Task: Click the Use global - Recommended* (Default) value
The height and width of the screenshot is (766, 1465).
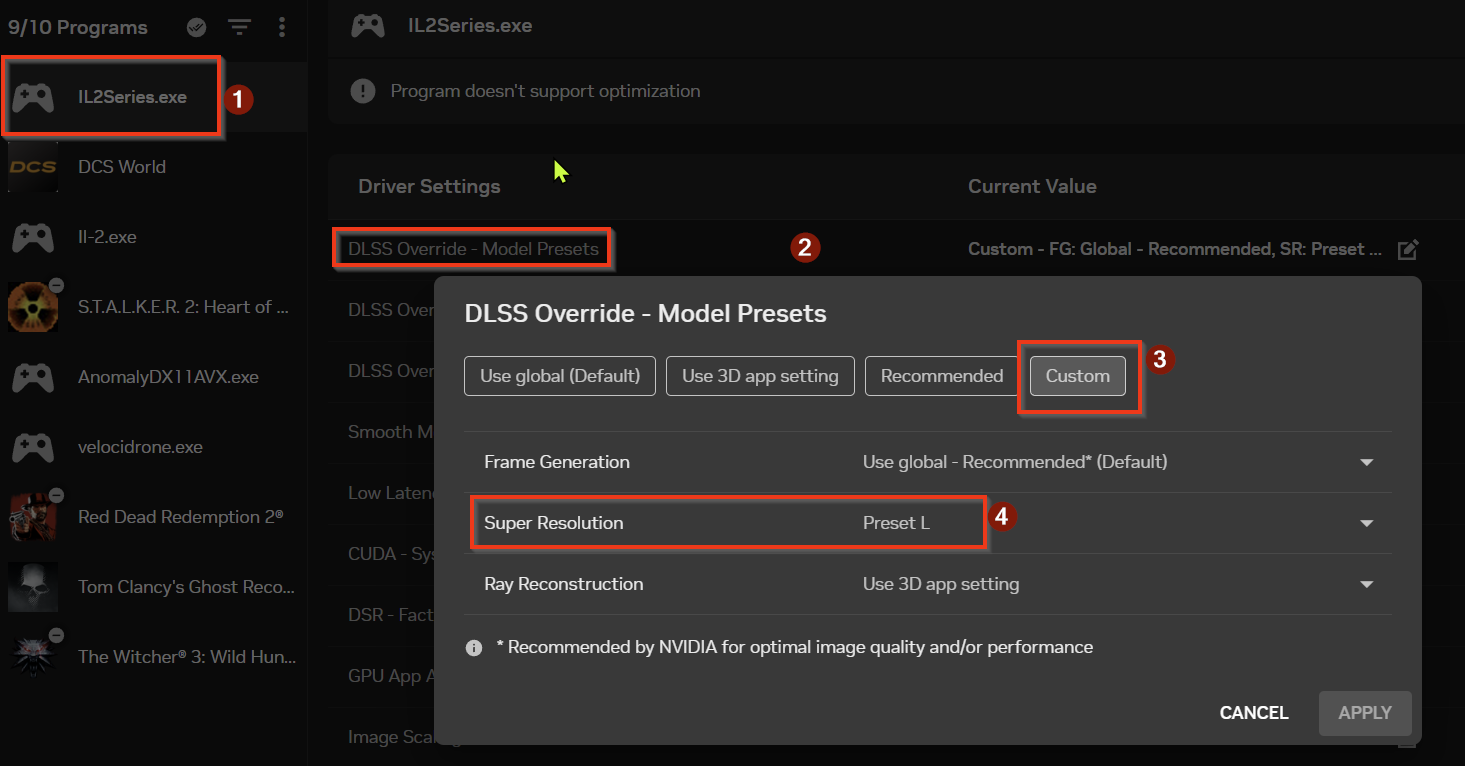Action: coord(1015,462)
